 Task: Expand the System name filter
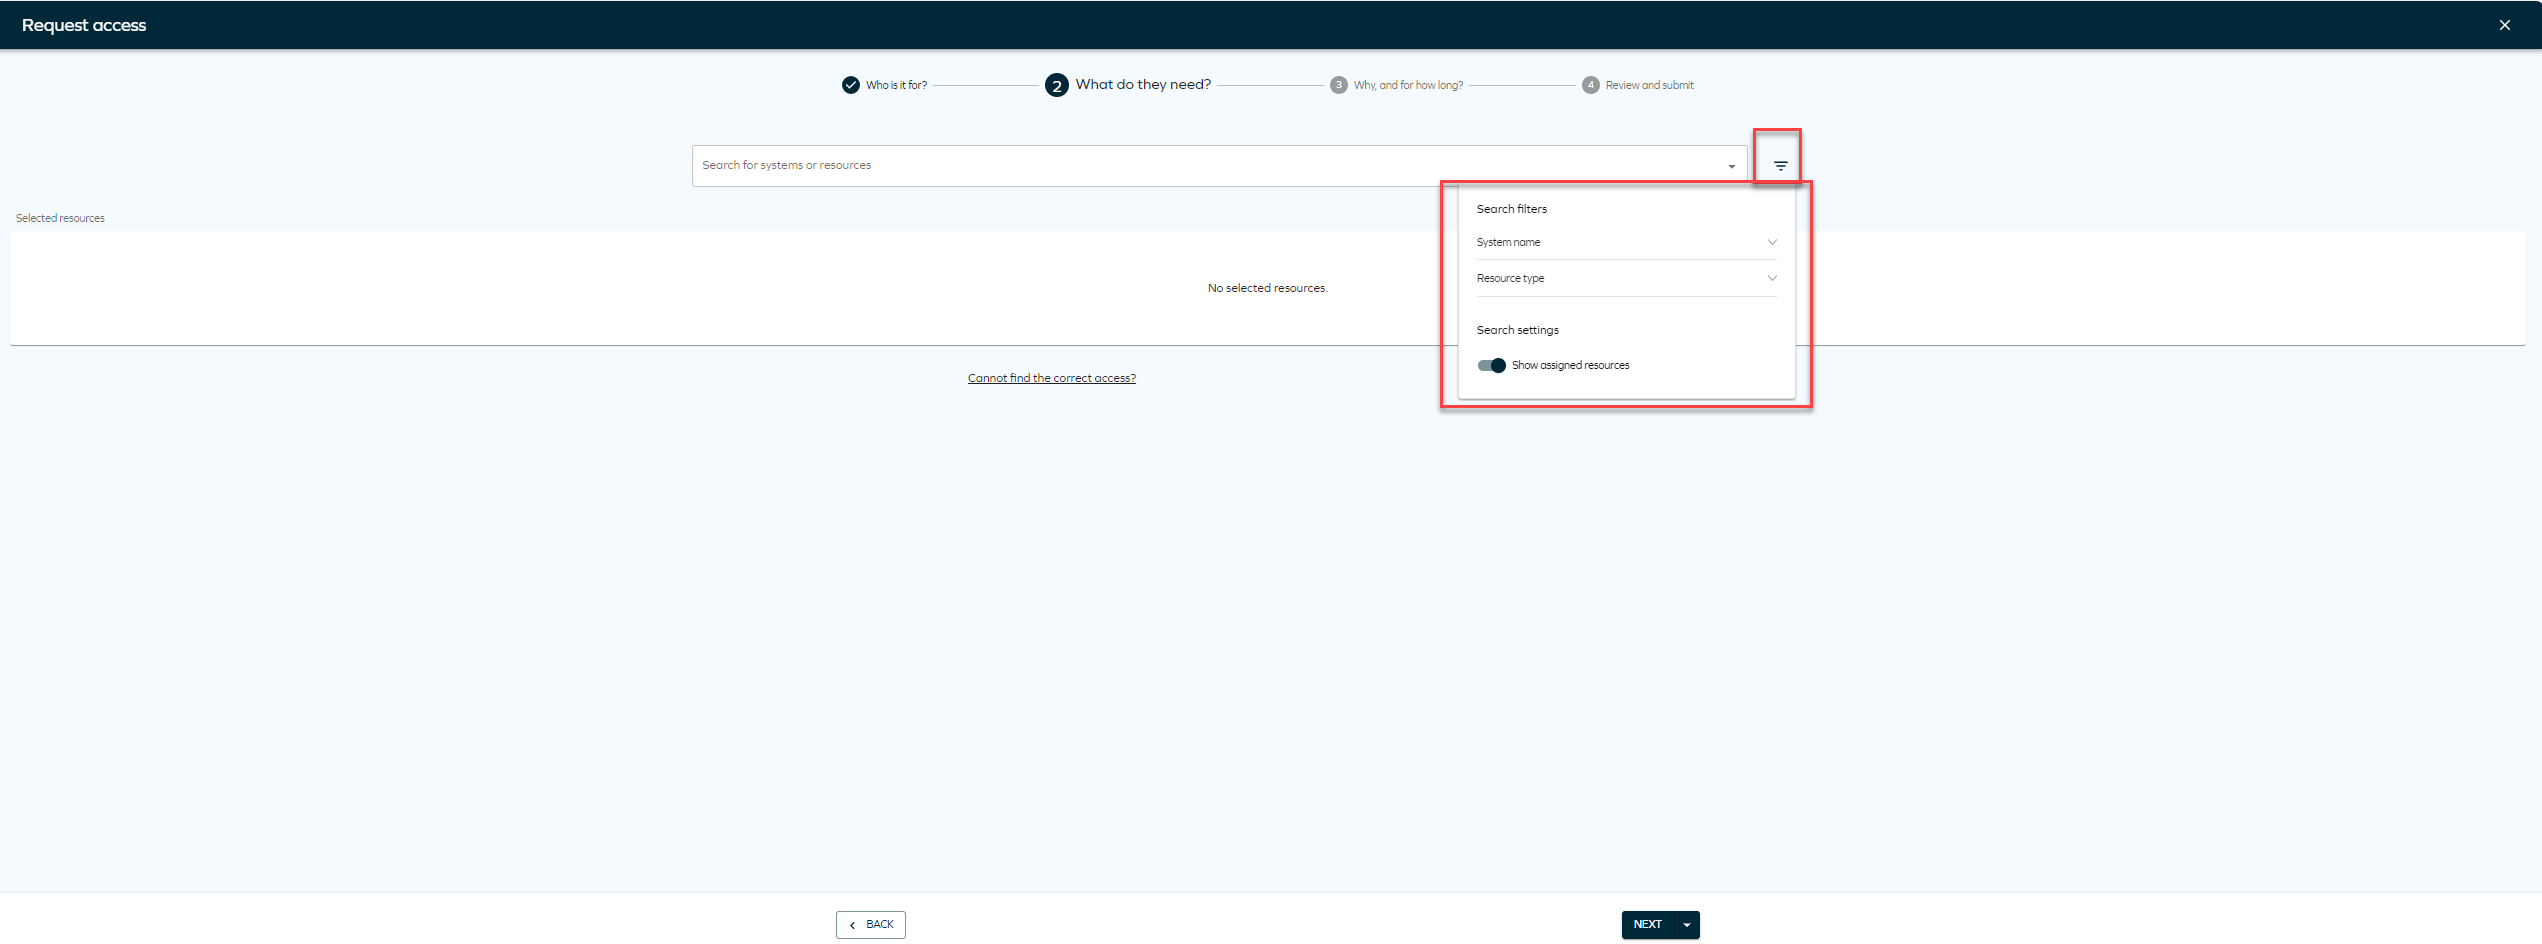point(1626,242)
